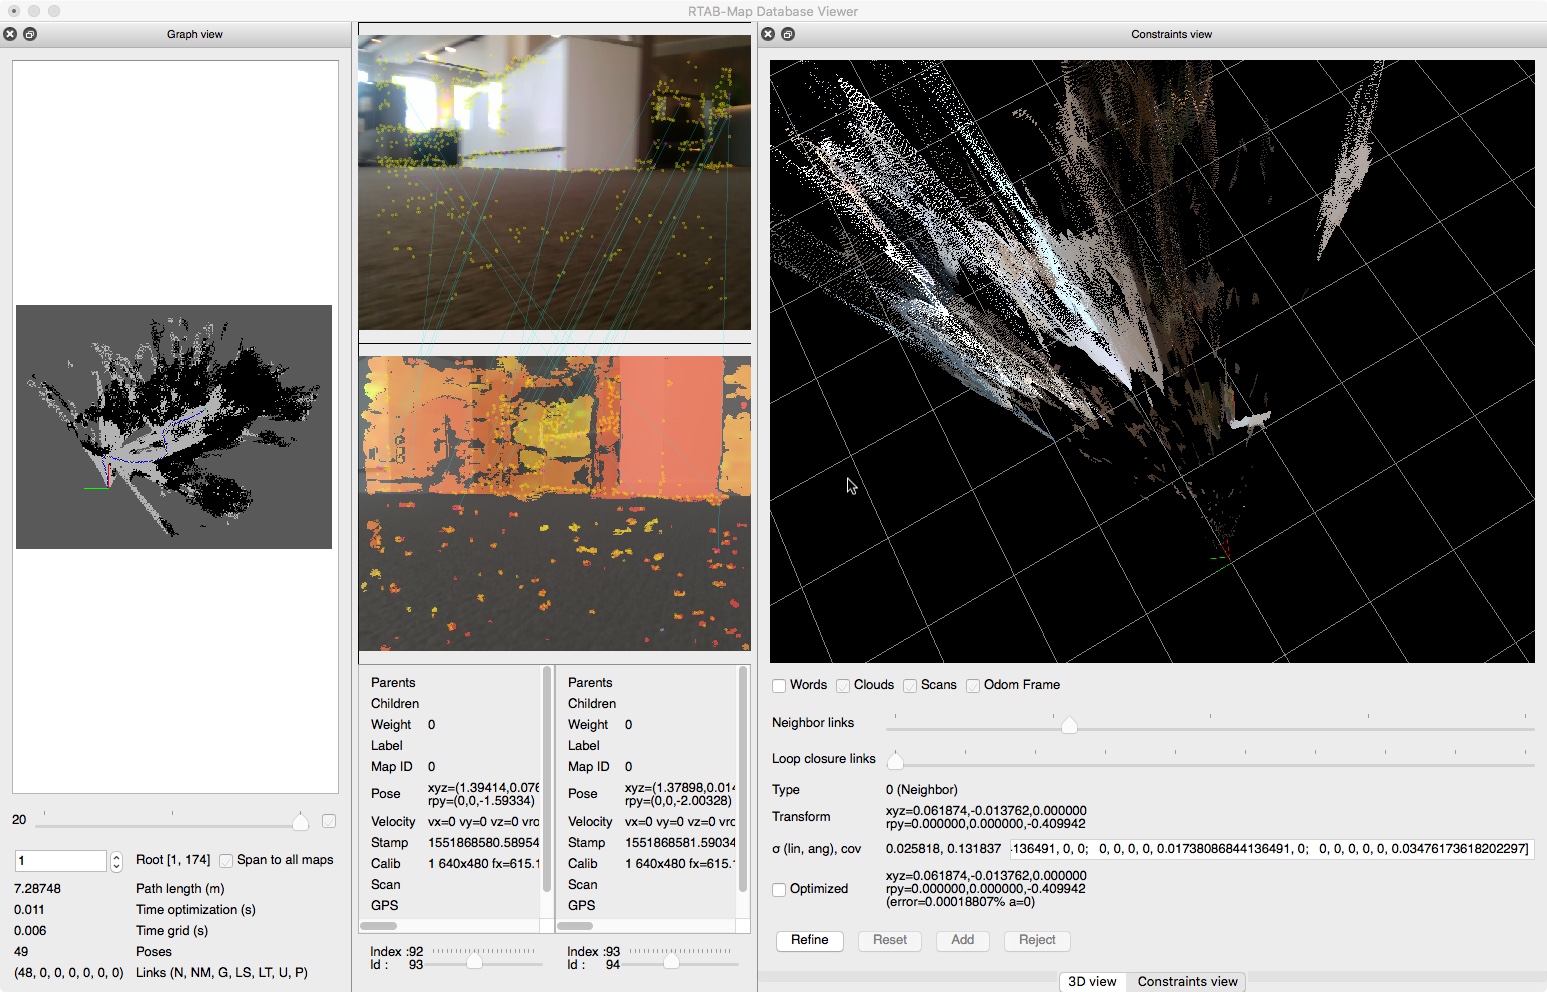Toggle the Words checkbox
The image size is (1547, 992).
(779, 686)
